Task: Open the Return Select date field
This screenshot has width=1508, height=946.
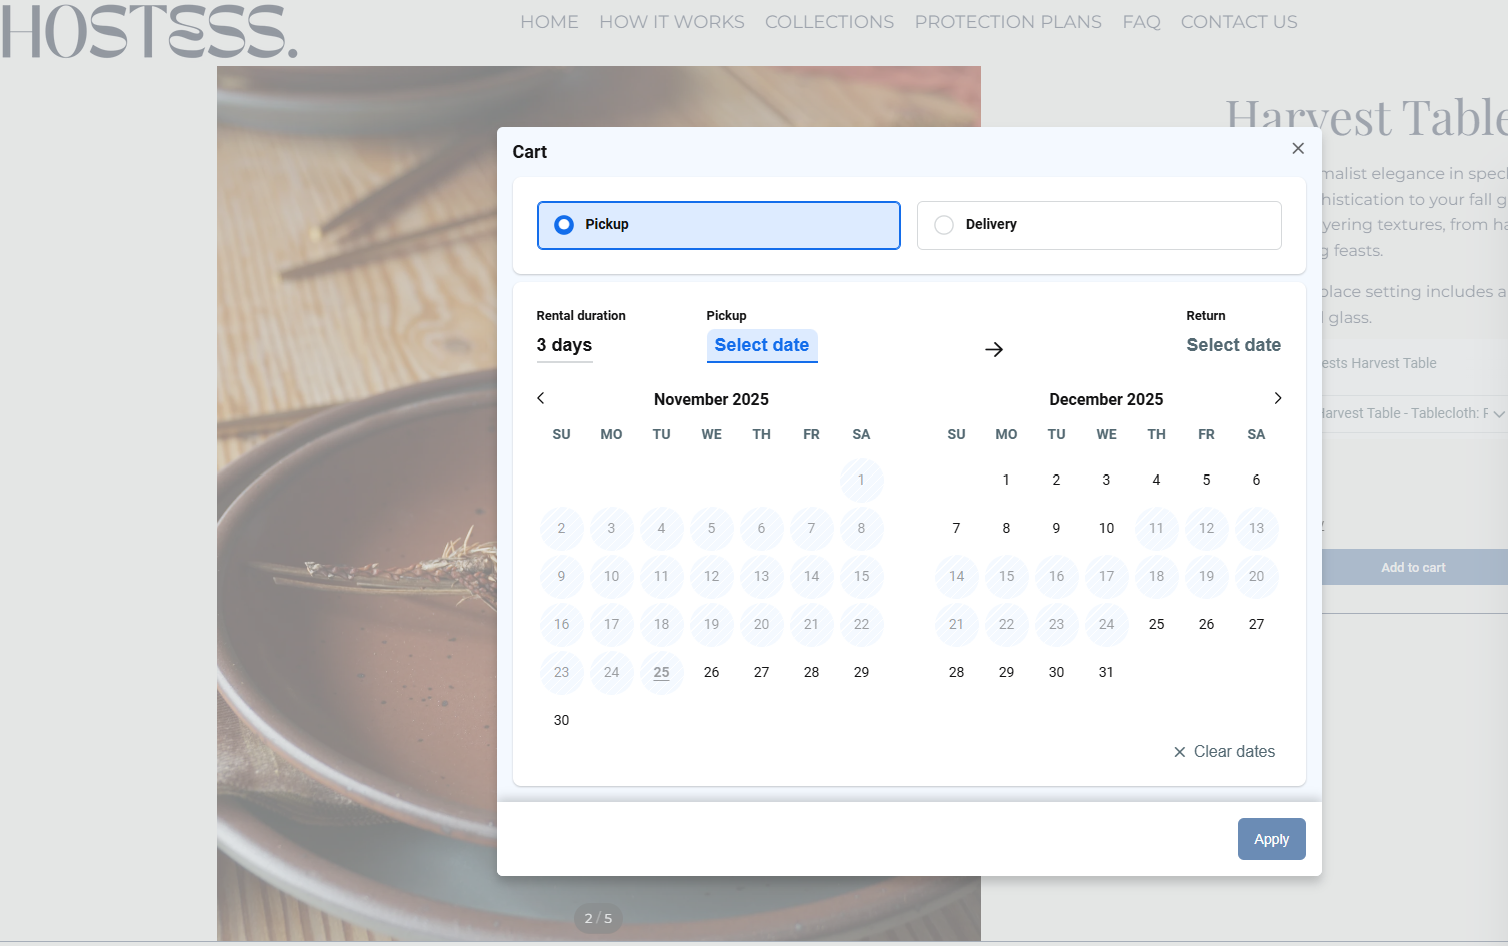Action: pos(1233,345)
